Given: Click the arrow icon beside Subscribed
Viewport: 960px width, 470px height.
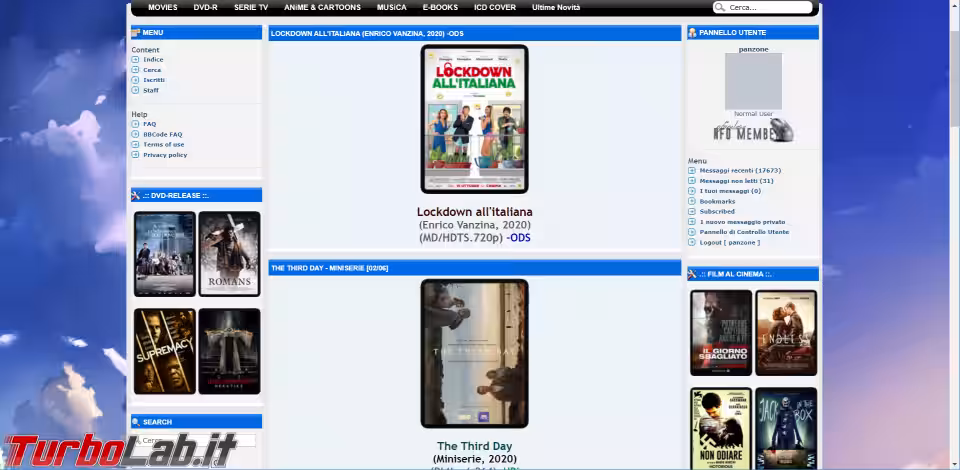Looking at the screenshot, I should 692,211.
